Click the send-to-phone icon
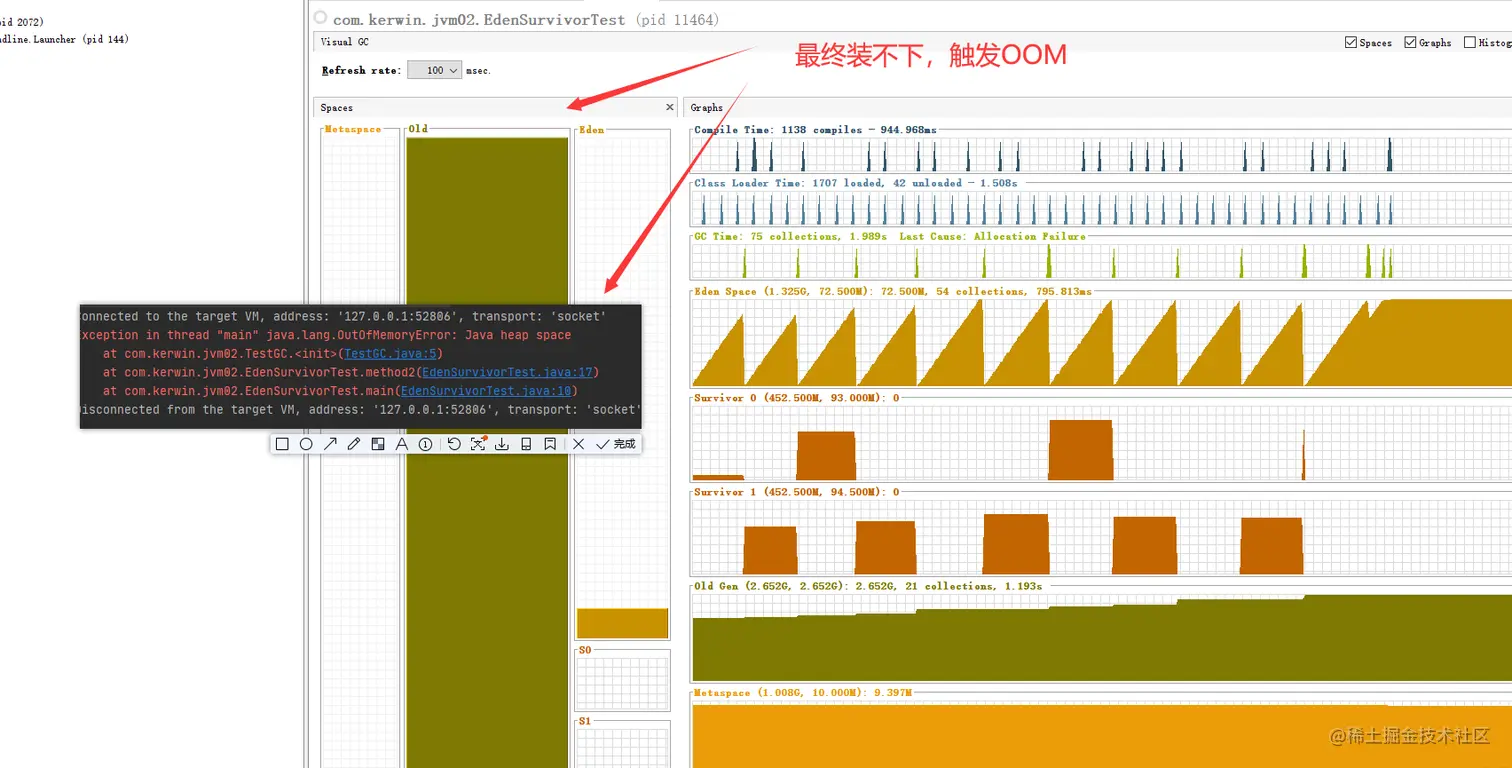The height and width of the screenshot is (768, 1512). tap(526, 444)
